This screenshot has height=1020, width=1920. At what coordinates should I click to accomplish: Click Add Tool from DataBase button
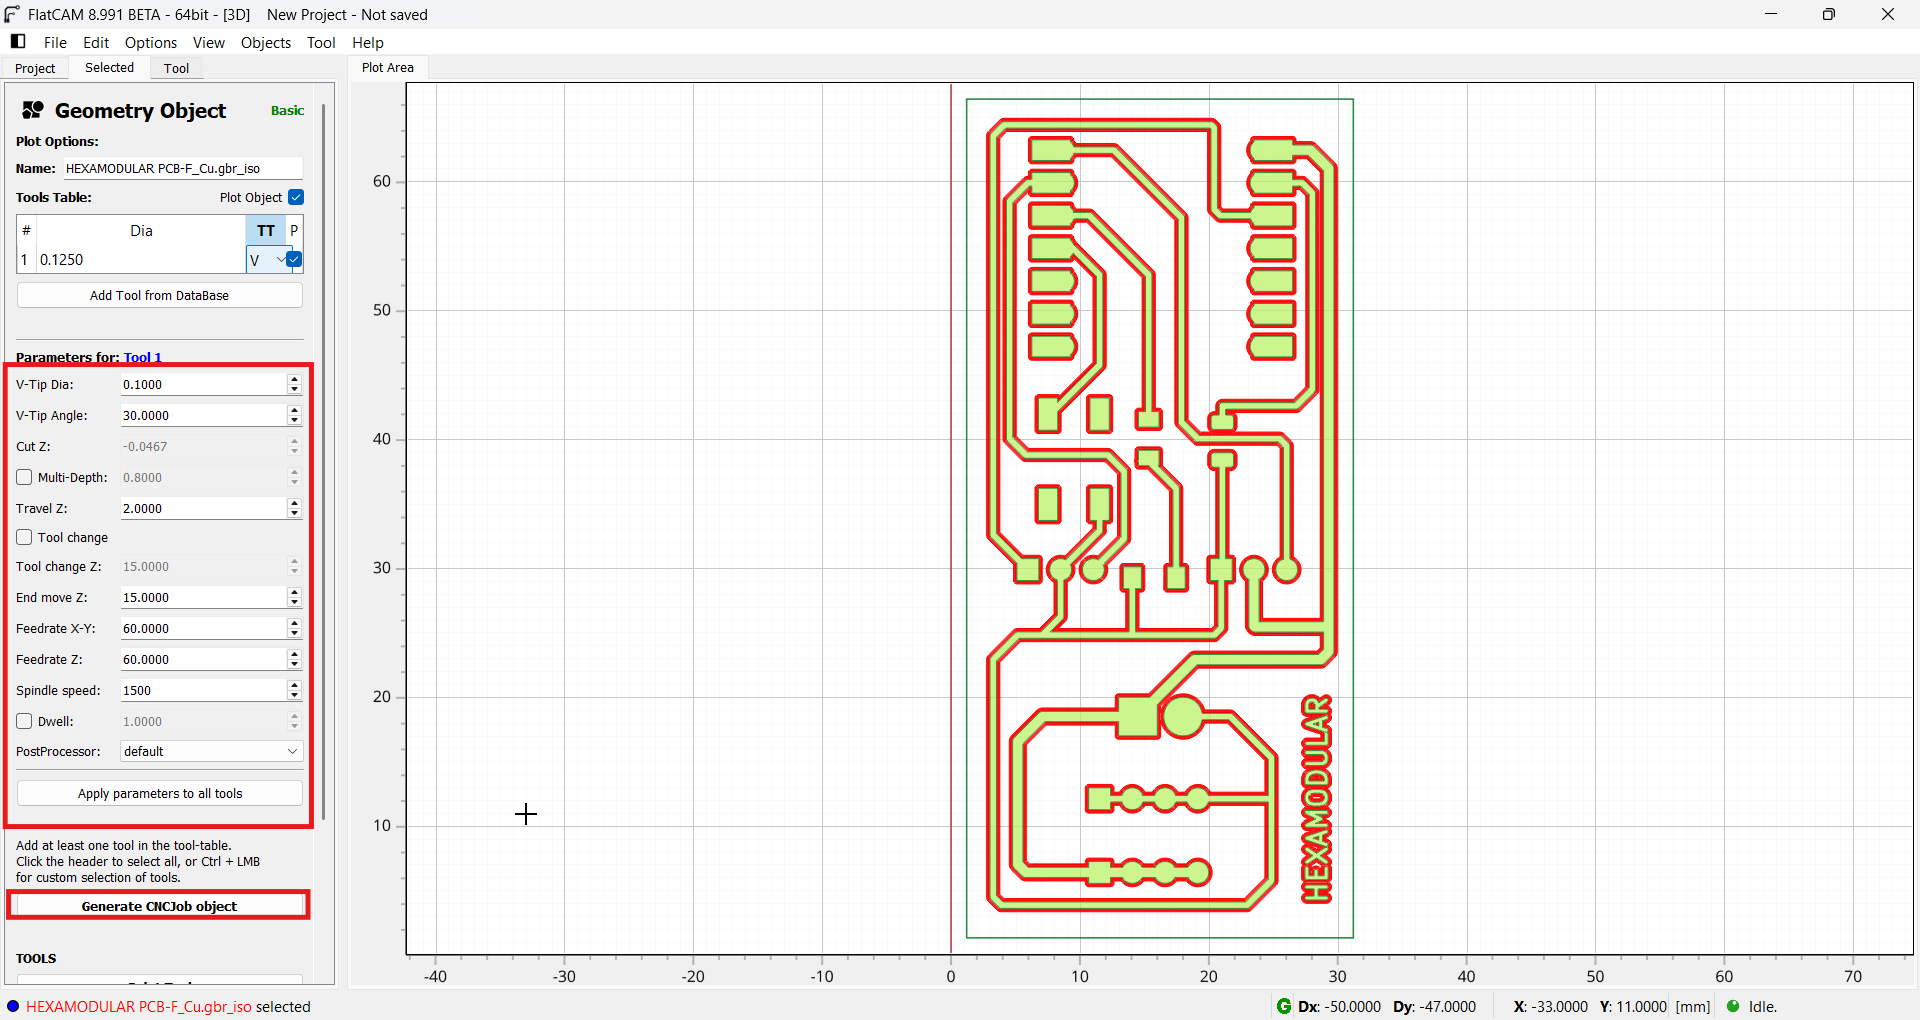[x=160, y=295]
